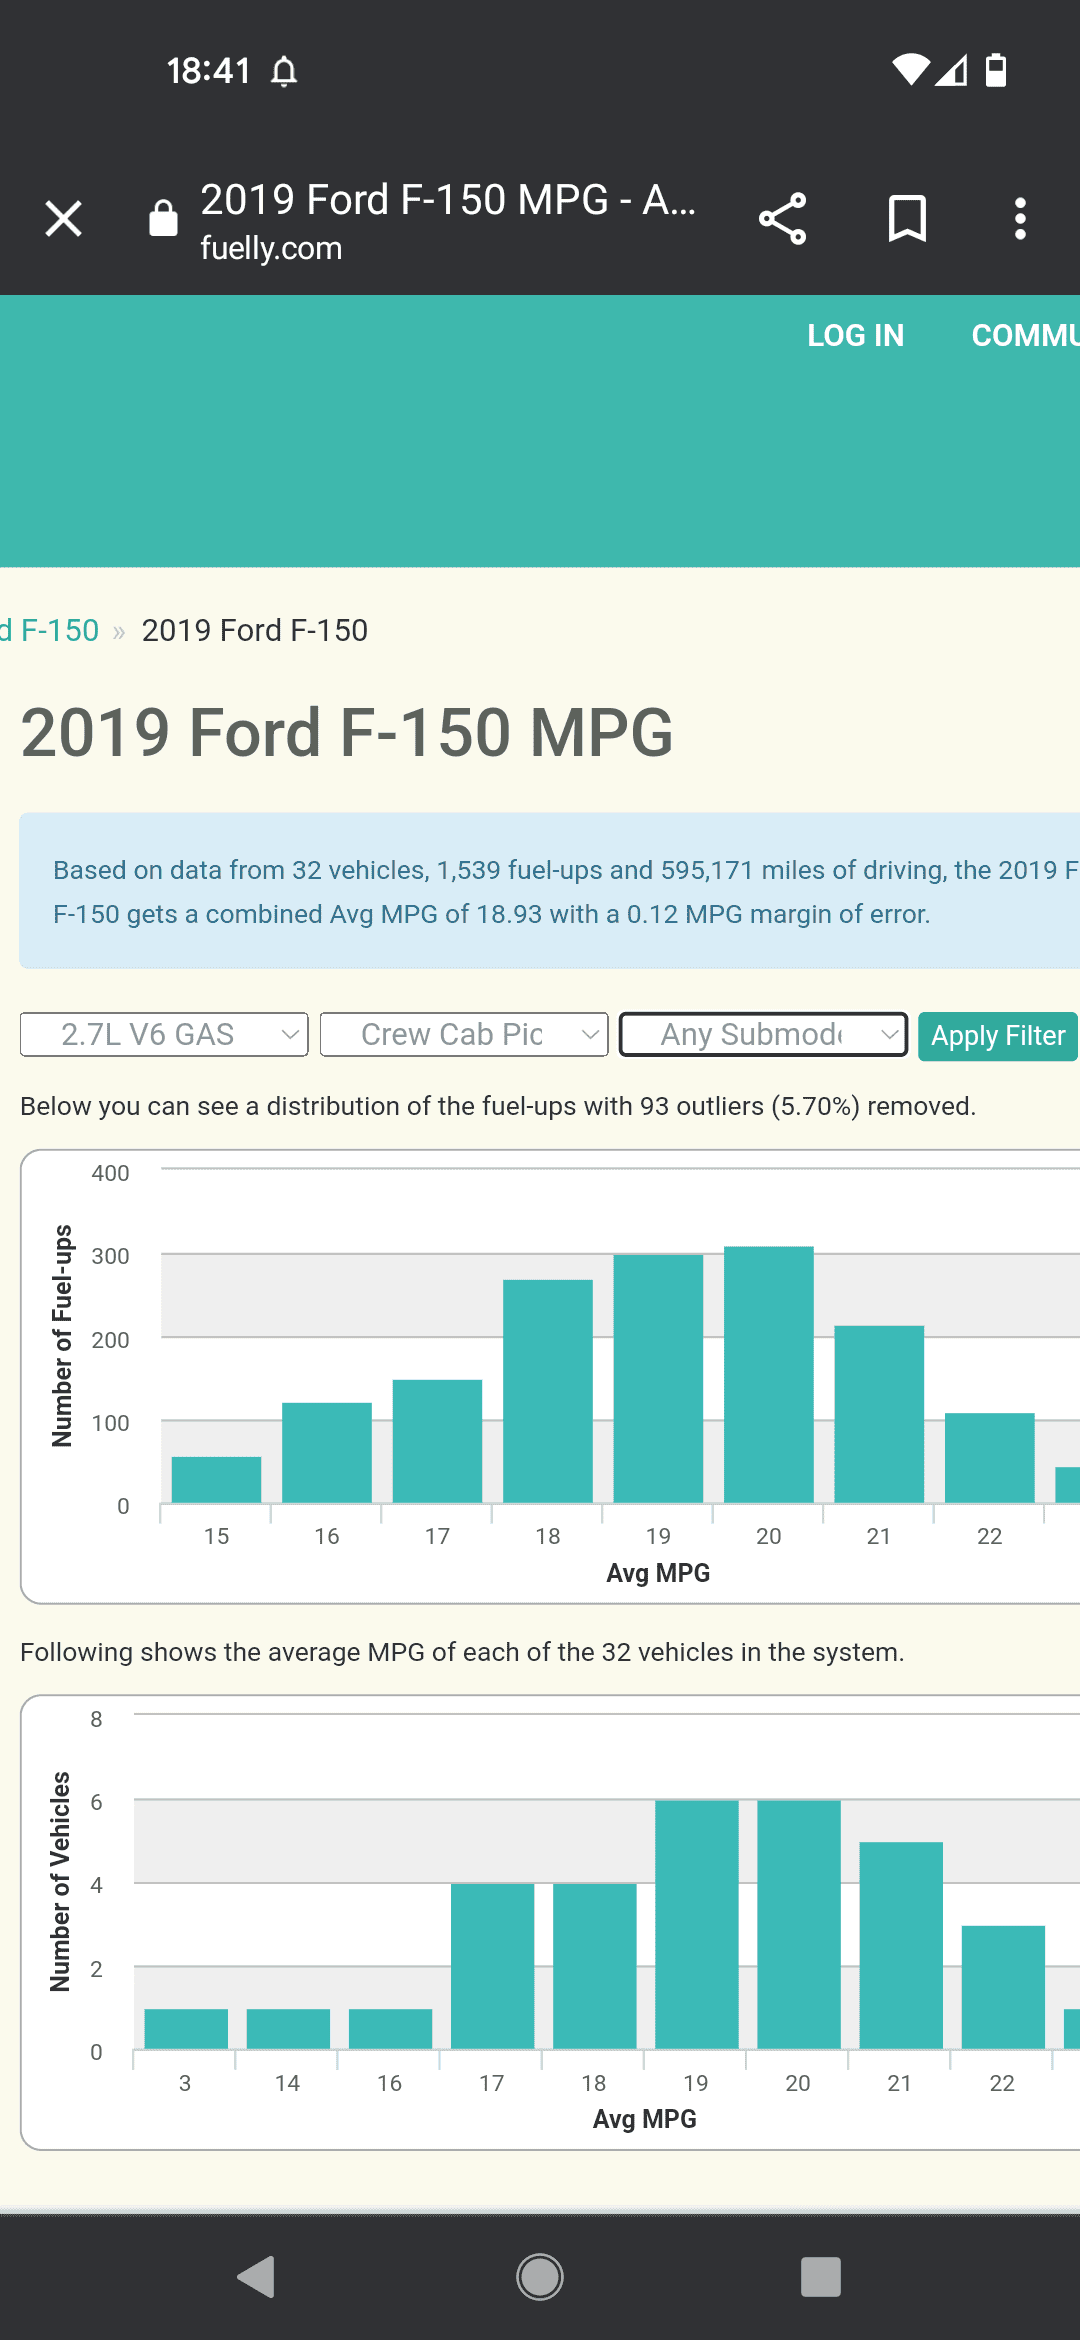Select the 19 MPG bar in vehicles chart
The width and height of the screenshot is (1080, 2340).
pos(697,1924)
